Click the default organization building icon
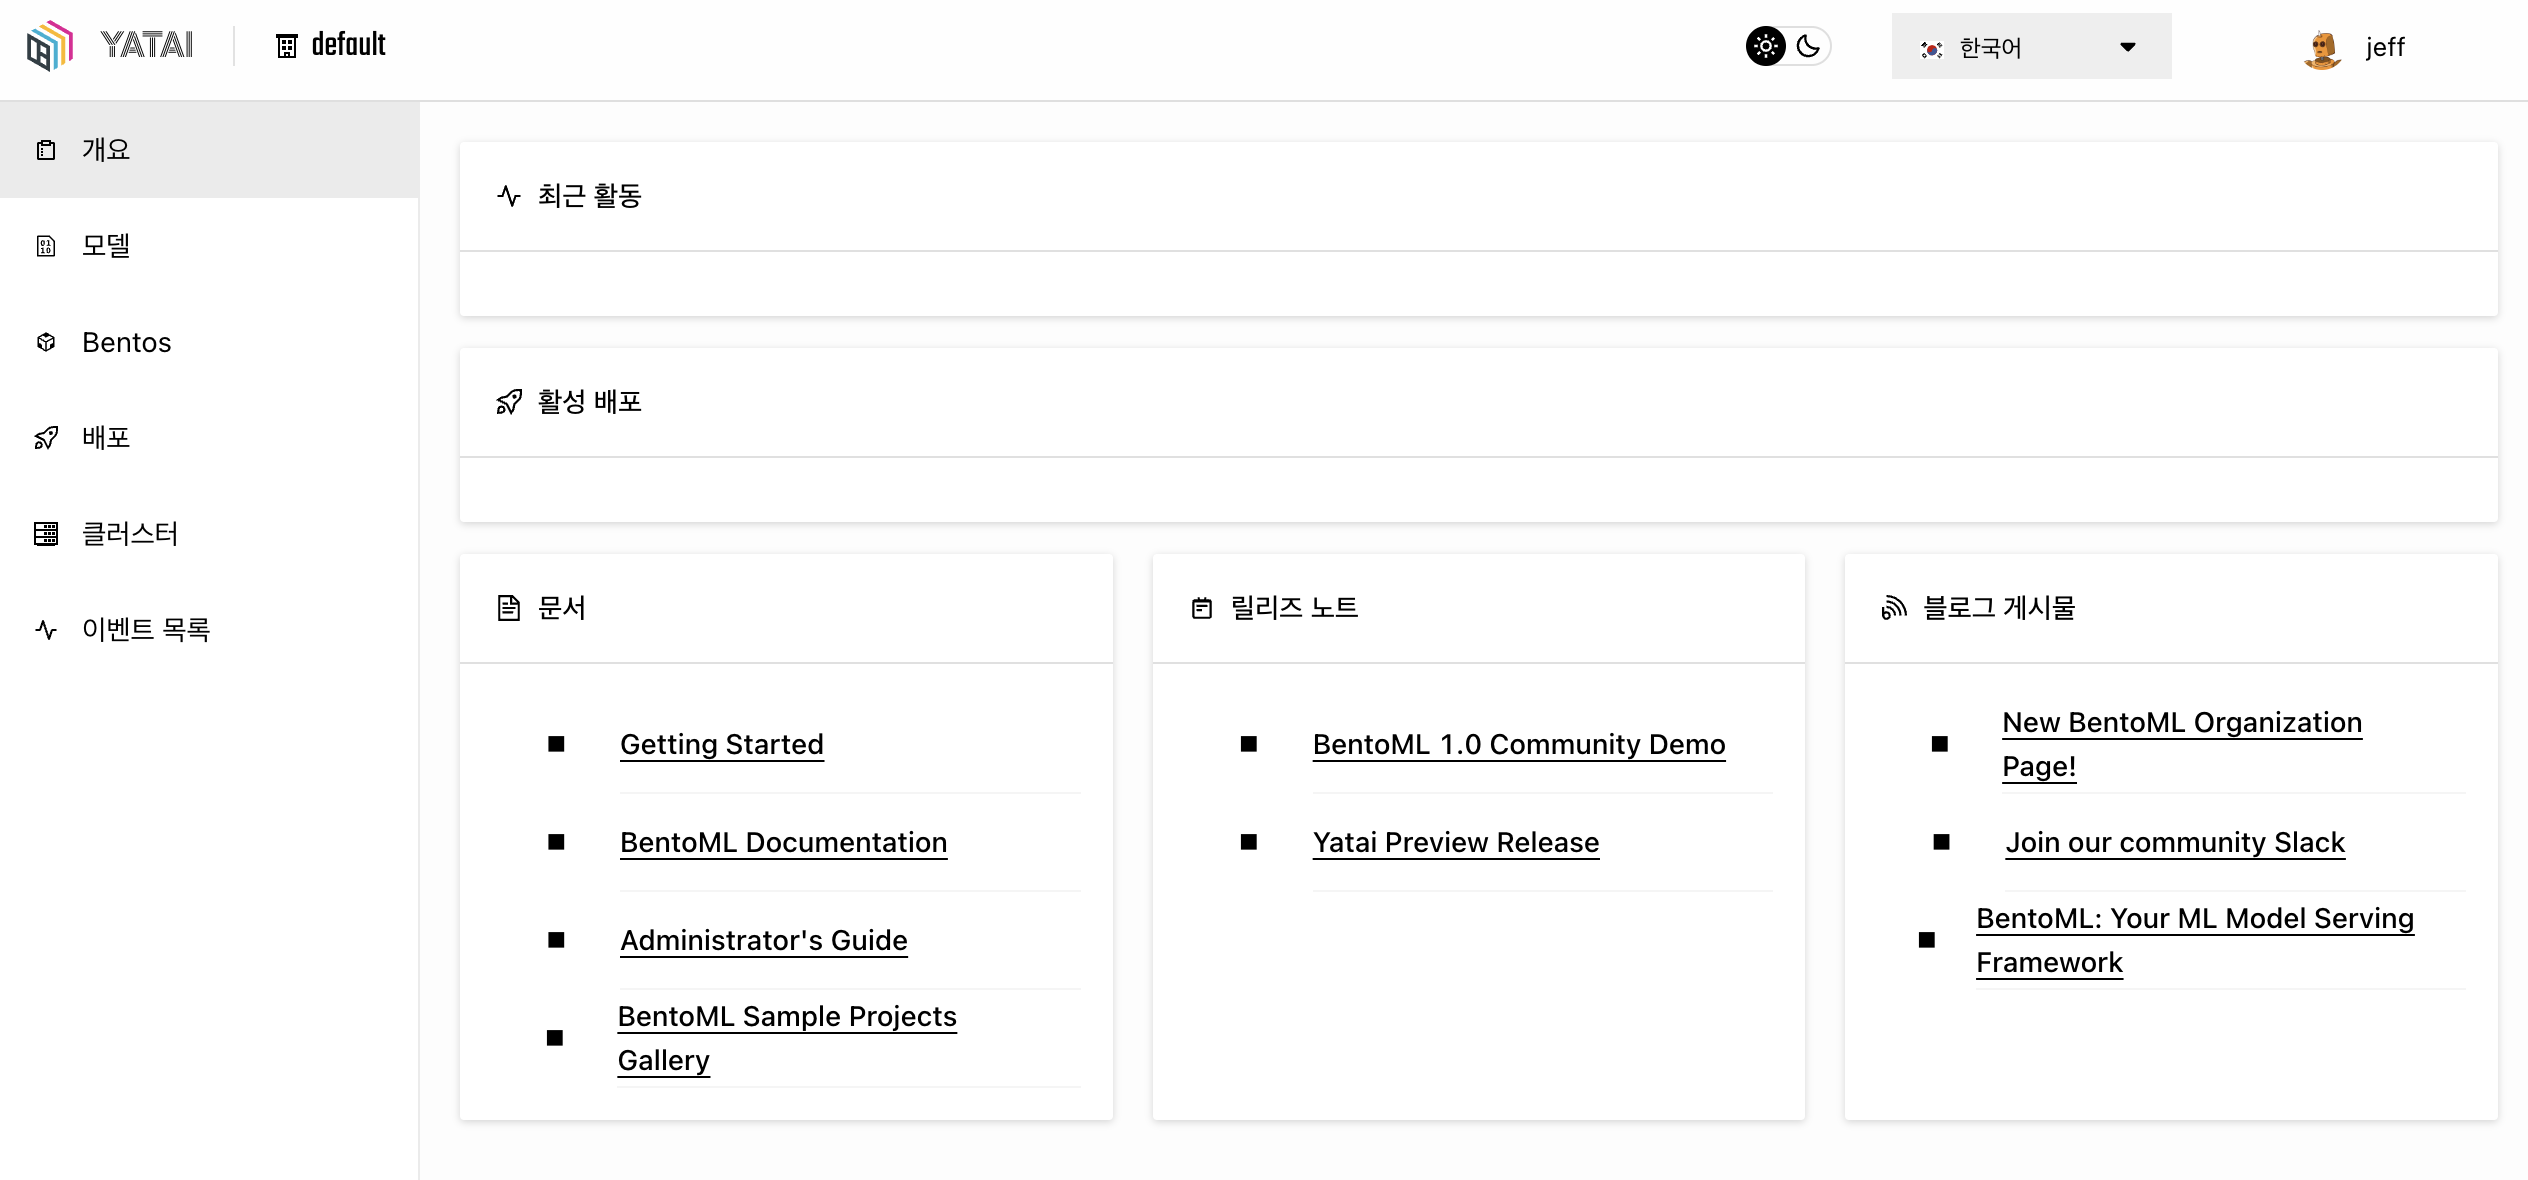The width and height of the screenshot is (2528, 1180). 287,46
